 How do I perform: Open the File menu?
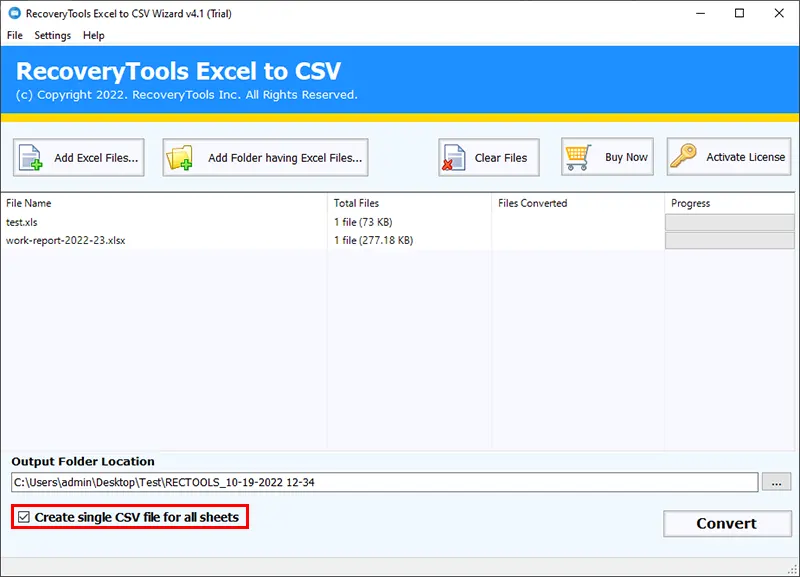pos(14,35)
